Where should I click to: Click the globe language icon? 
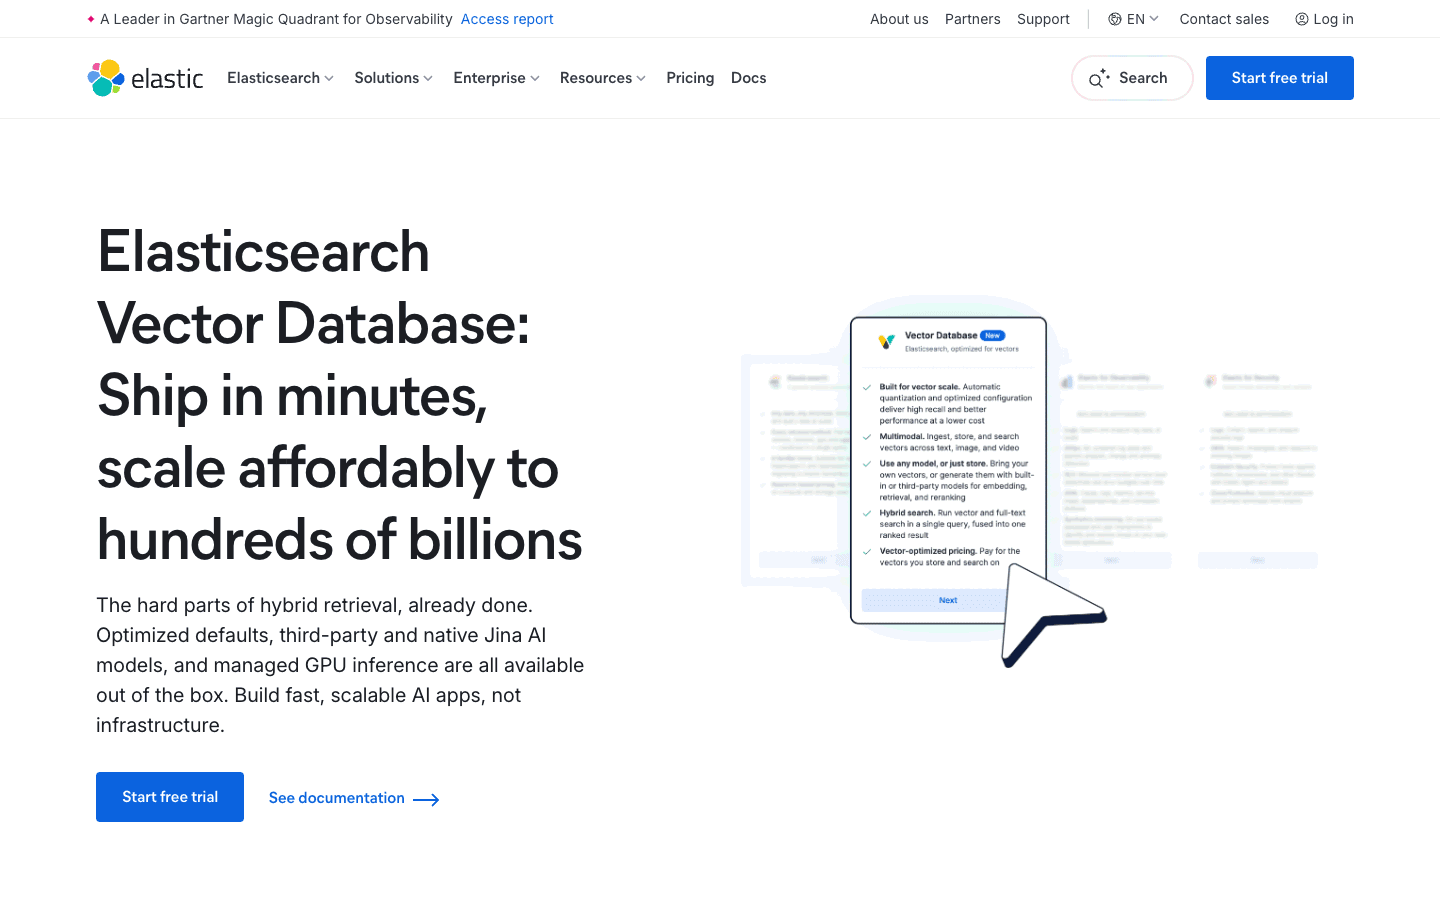pyautogui.click(x=1114, y=19)
